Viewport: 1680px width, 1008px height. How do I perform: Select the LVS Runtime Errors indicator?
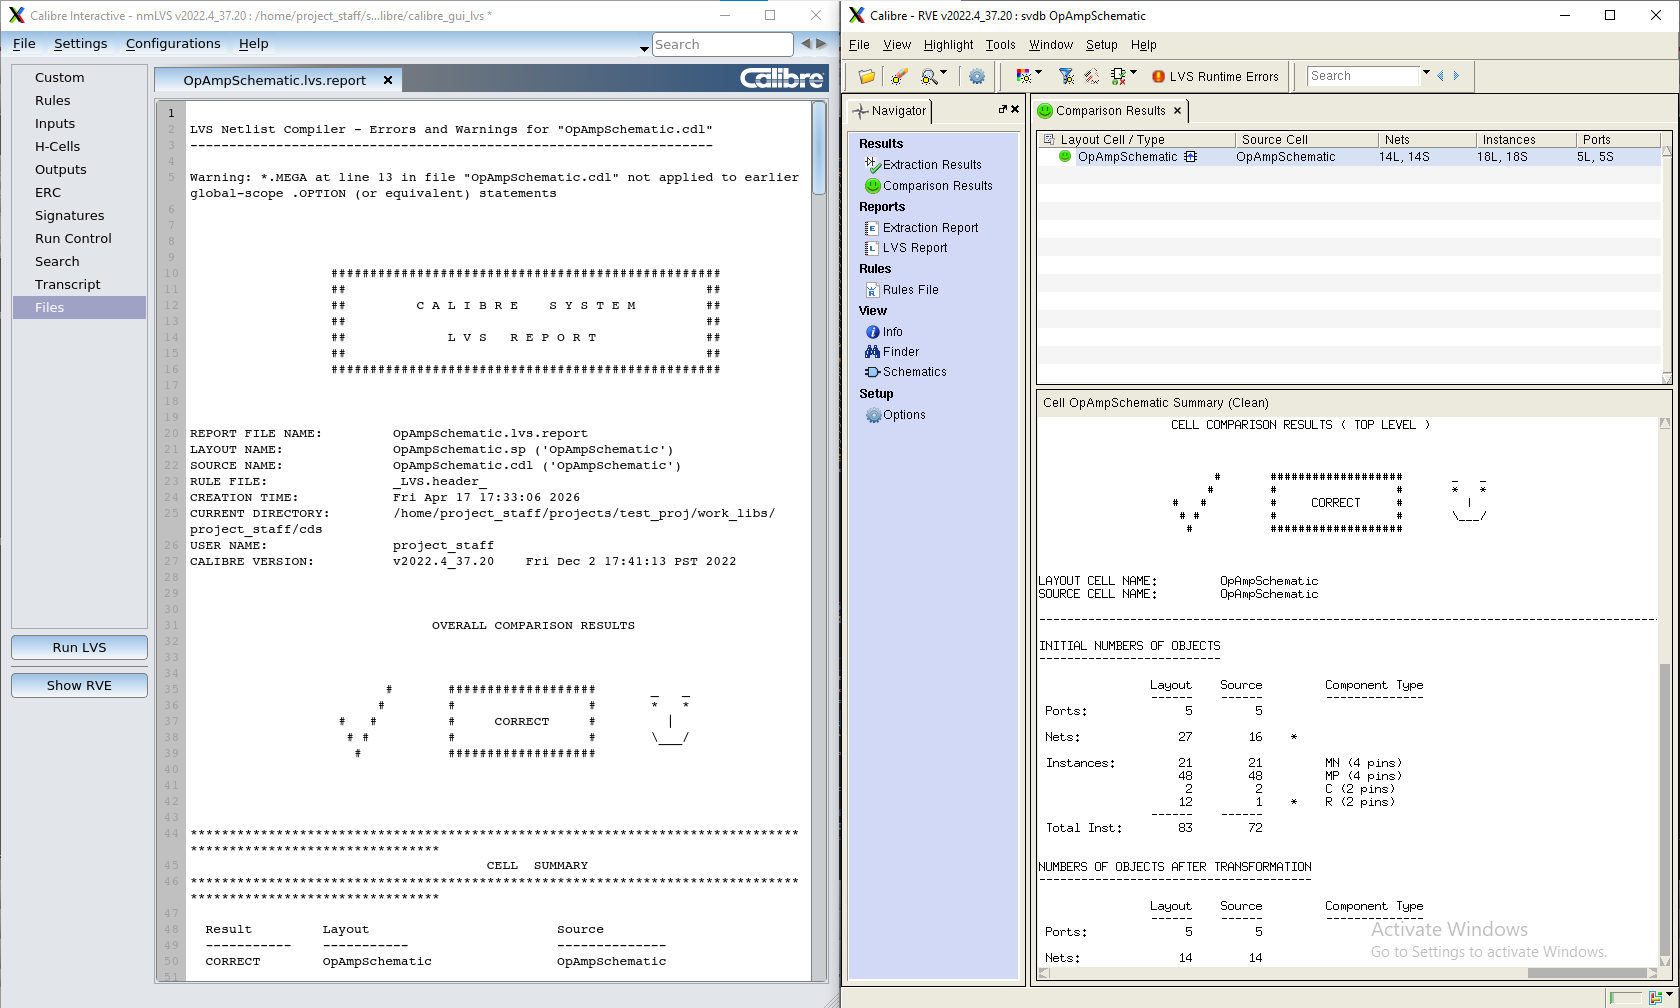coord(1215,76)
